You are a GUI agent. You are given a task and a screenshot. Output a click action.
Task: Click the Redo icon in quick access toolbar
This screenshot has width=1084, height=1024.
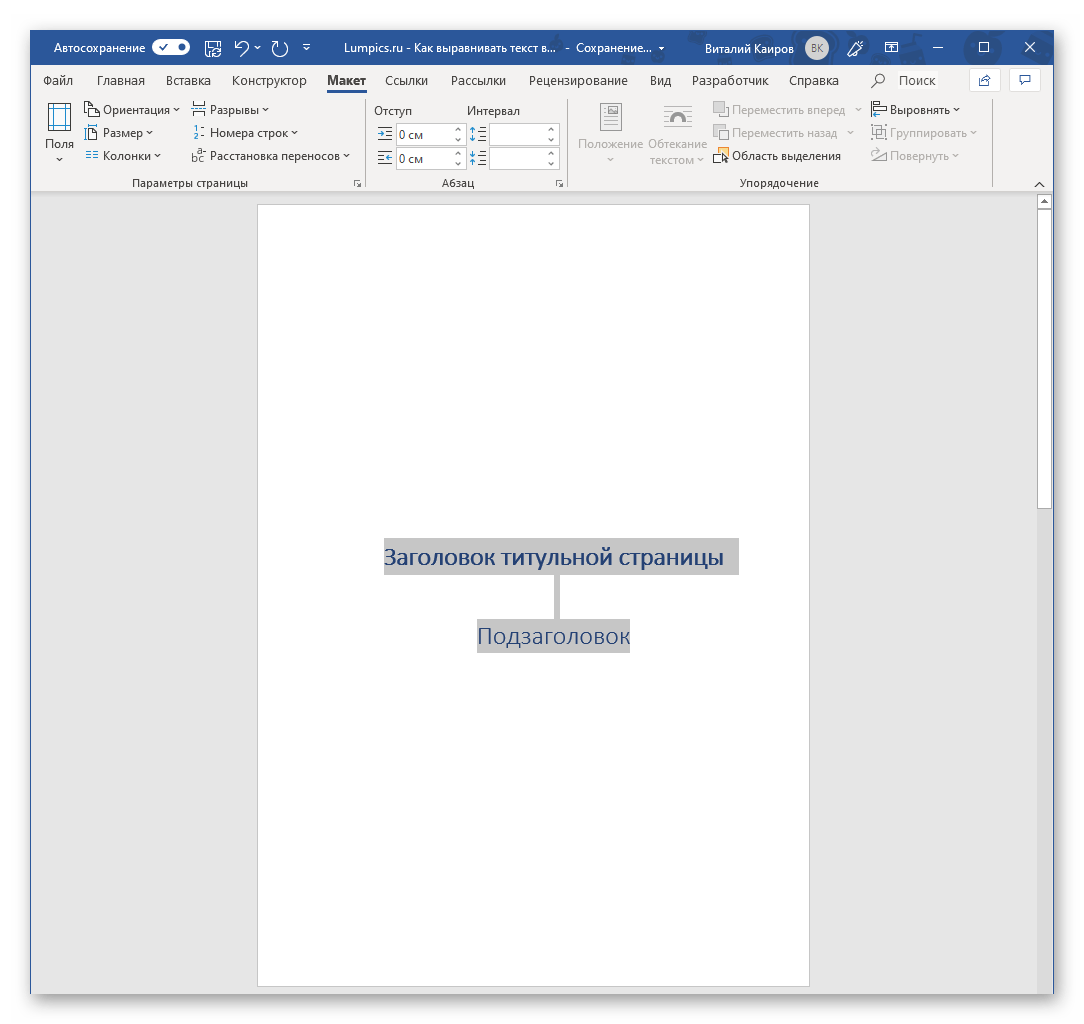(x=279, y=47)
